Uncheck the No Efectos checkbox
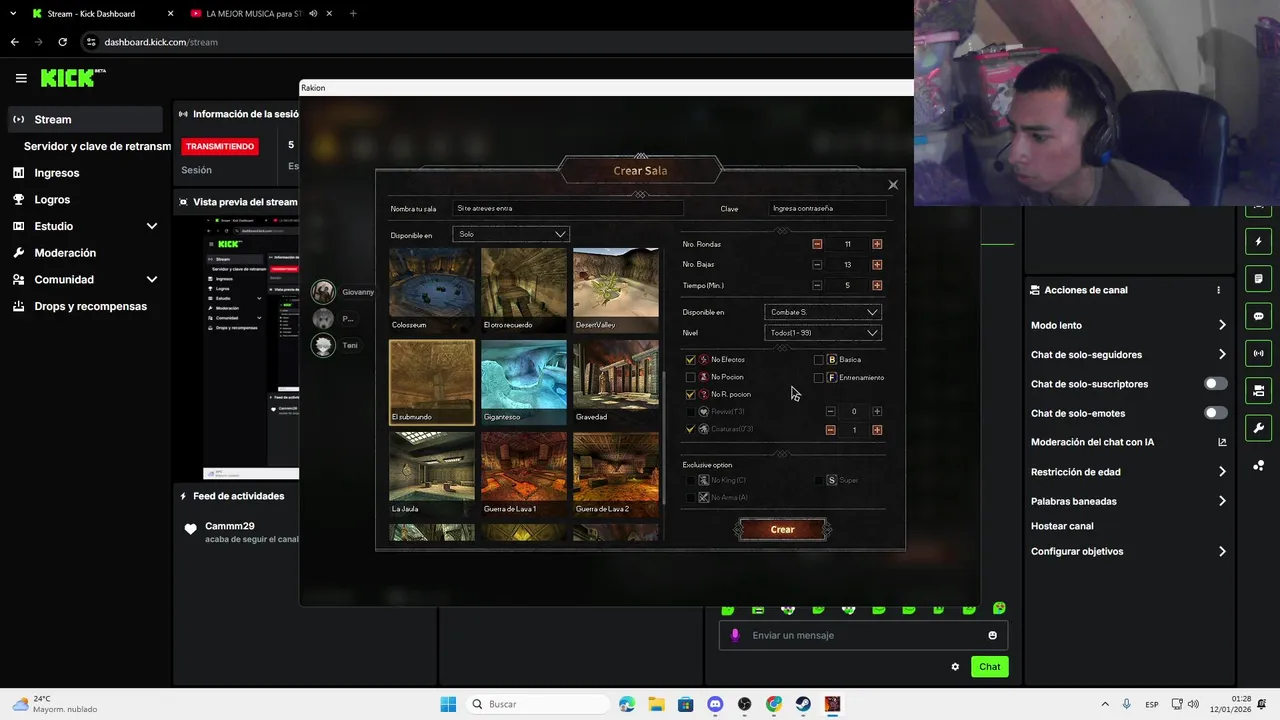Viewport: 1280px width, 720px height. (x=690, y=360)
